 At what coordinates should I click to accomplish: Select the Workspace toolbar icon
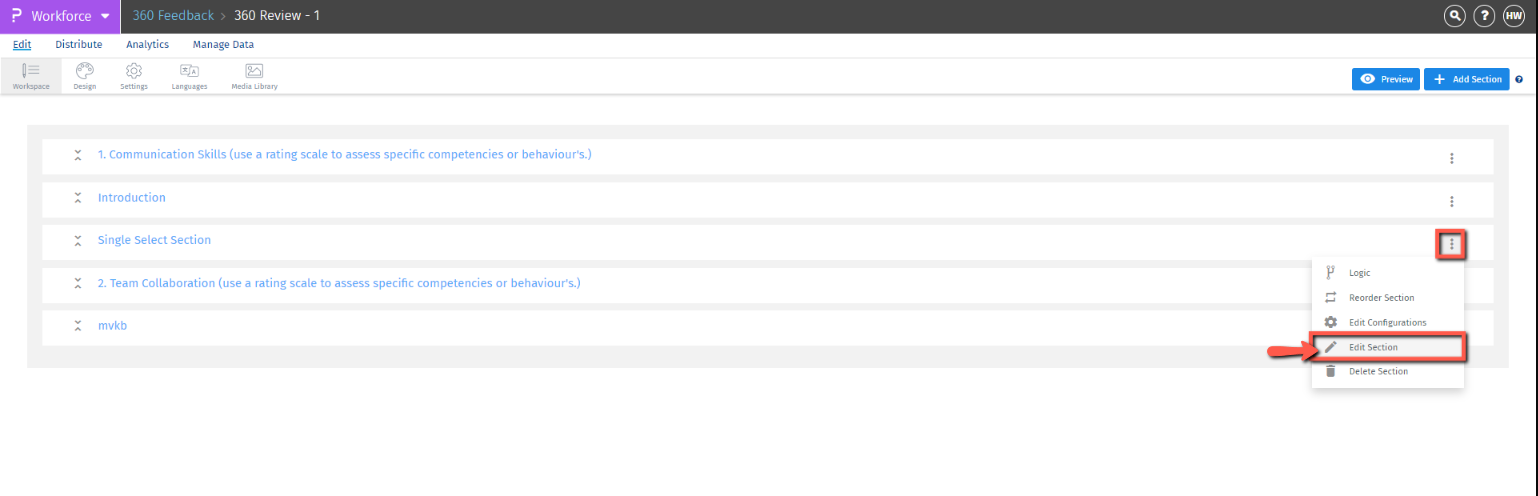30,77
